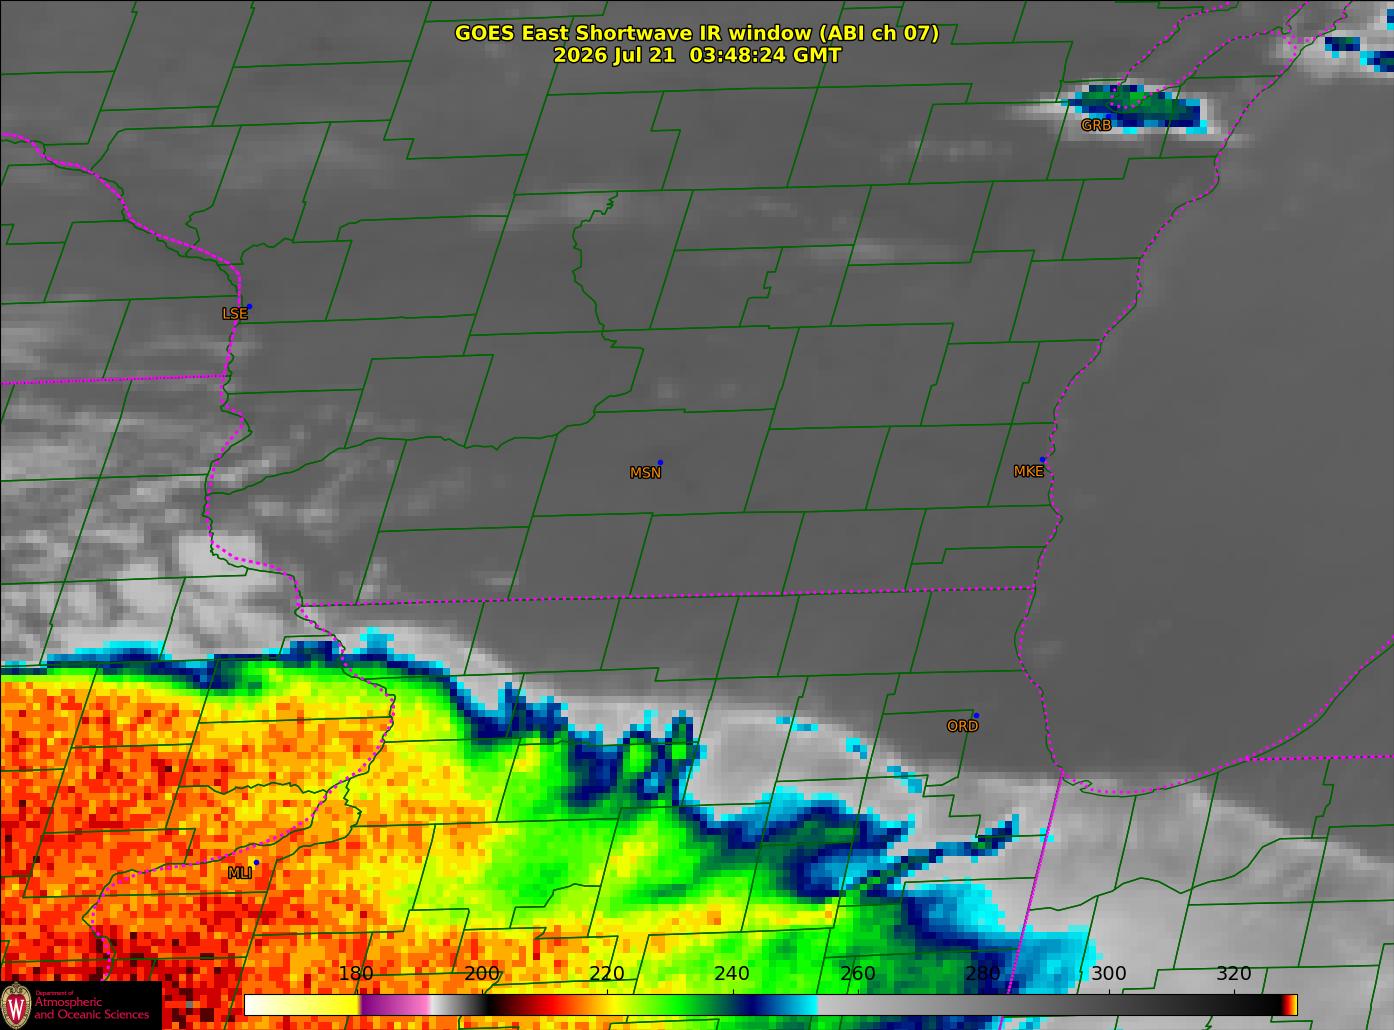This screenshot has height=1030, width=1394.
Task: Click the LSE station label
Action: [234, 314]
